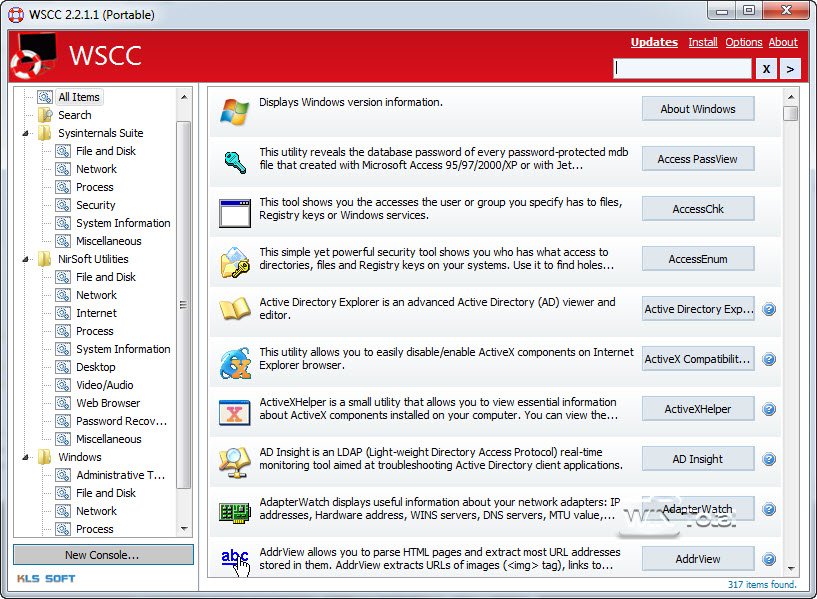Open help icon next to ActiveXHelper
Image resolution: width=817 pixels, height=599 pixels.
[769, 409]
